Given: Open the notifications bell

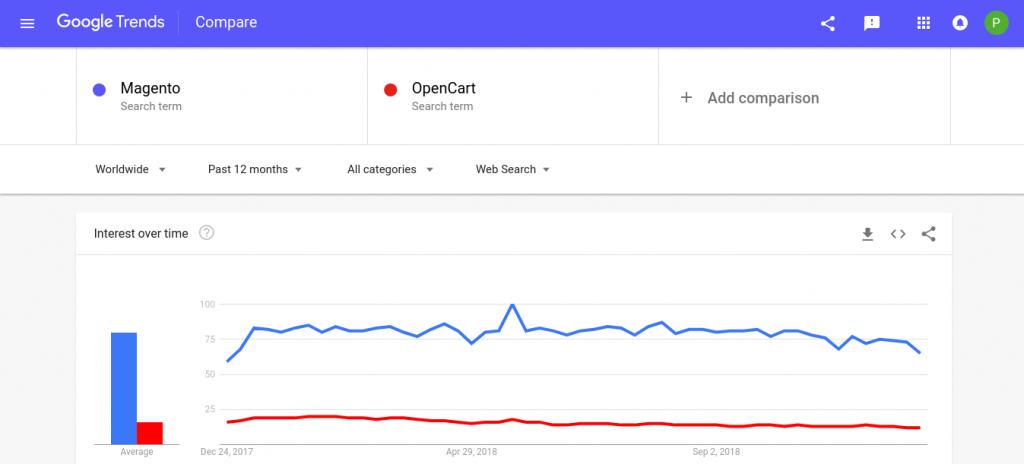Looking at the screenshot, I should 960,24.
